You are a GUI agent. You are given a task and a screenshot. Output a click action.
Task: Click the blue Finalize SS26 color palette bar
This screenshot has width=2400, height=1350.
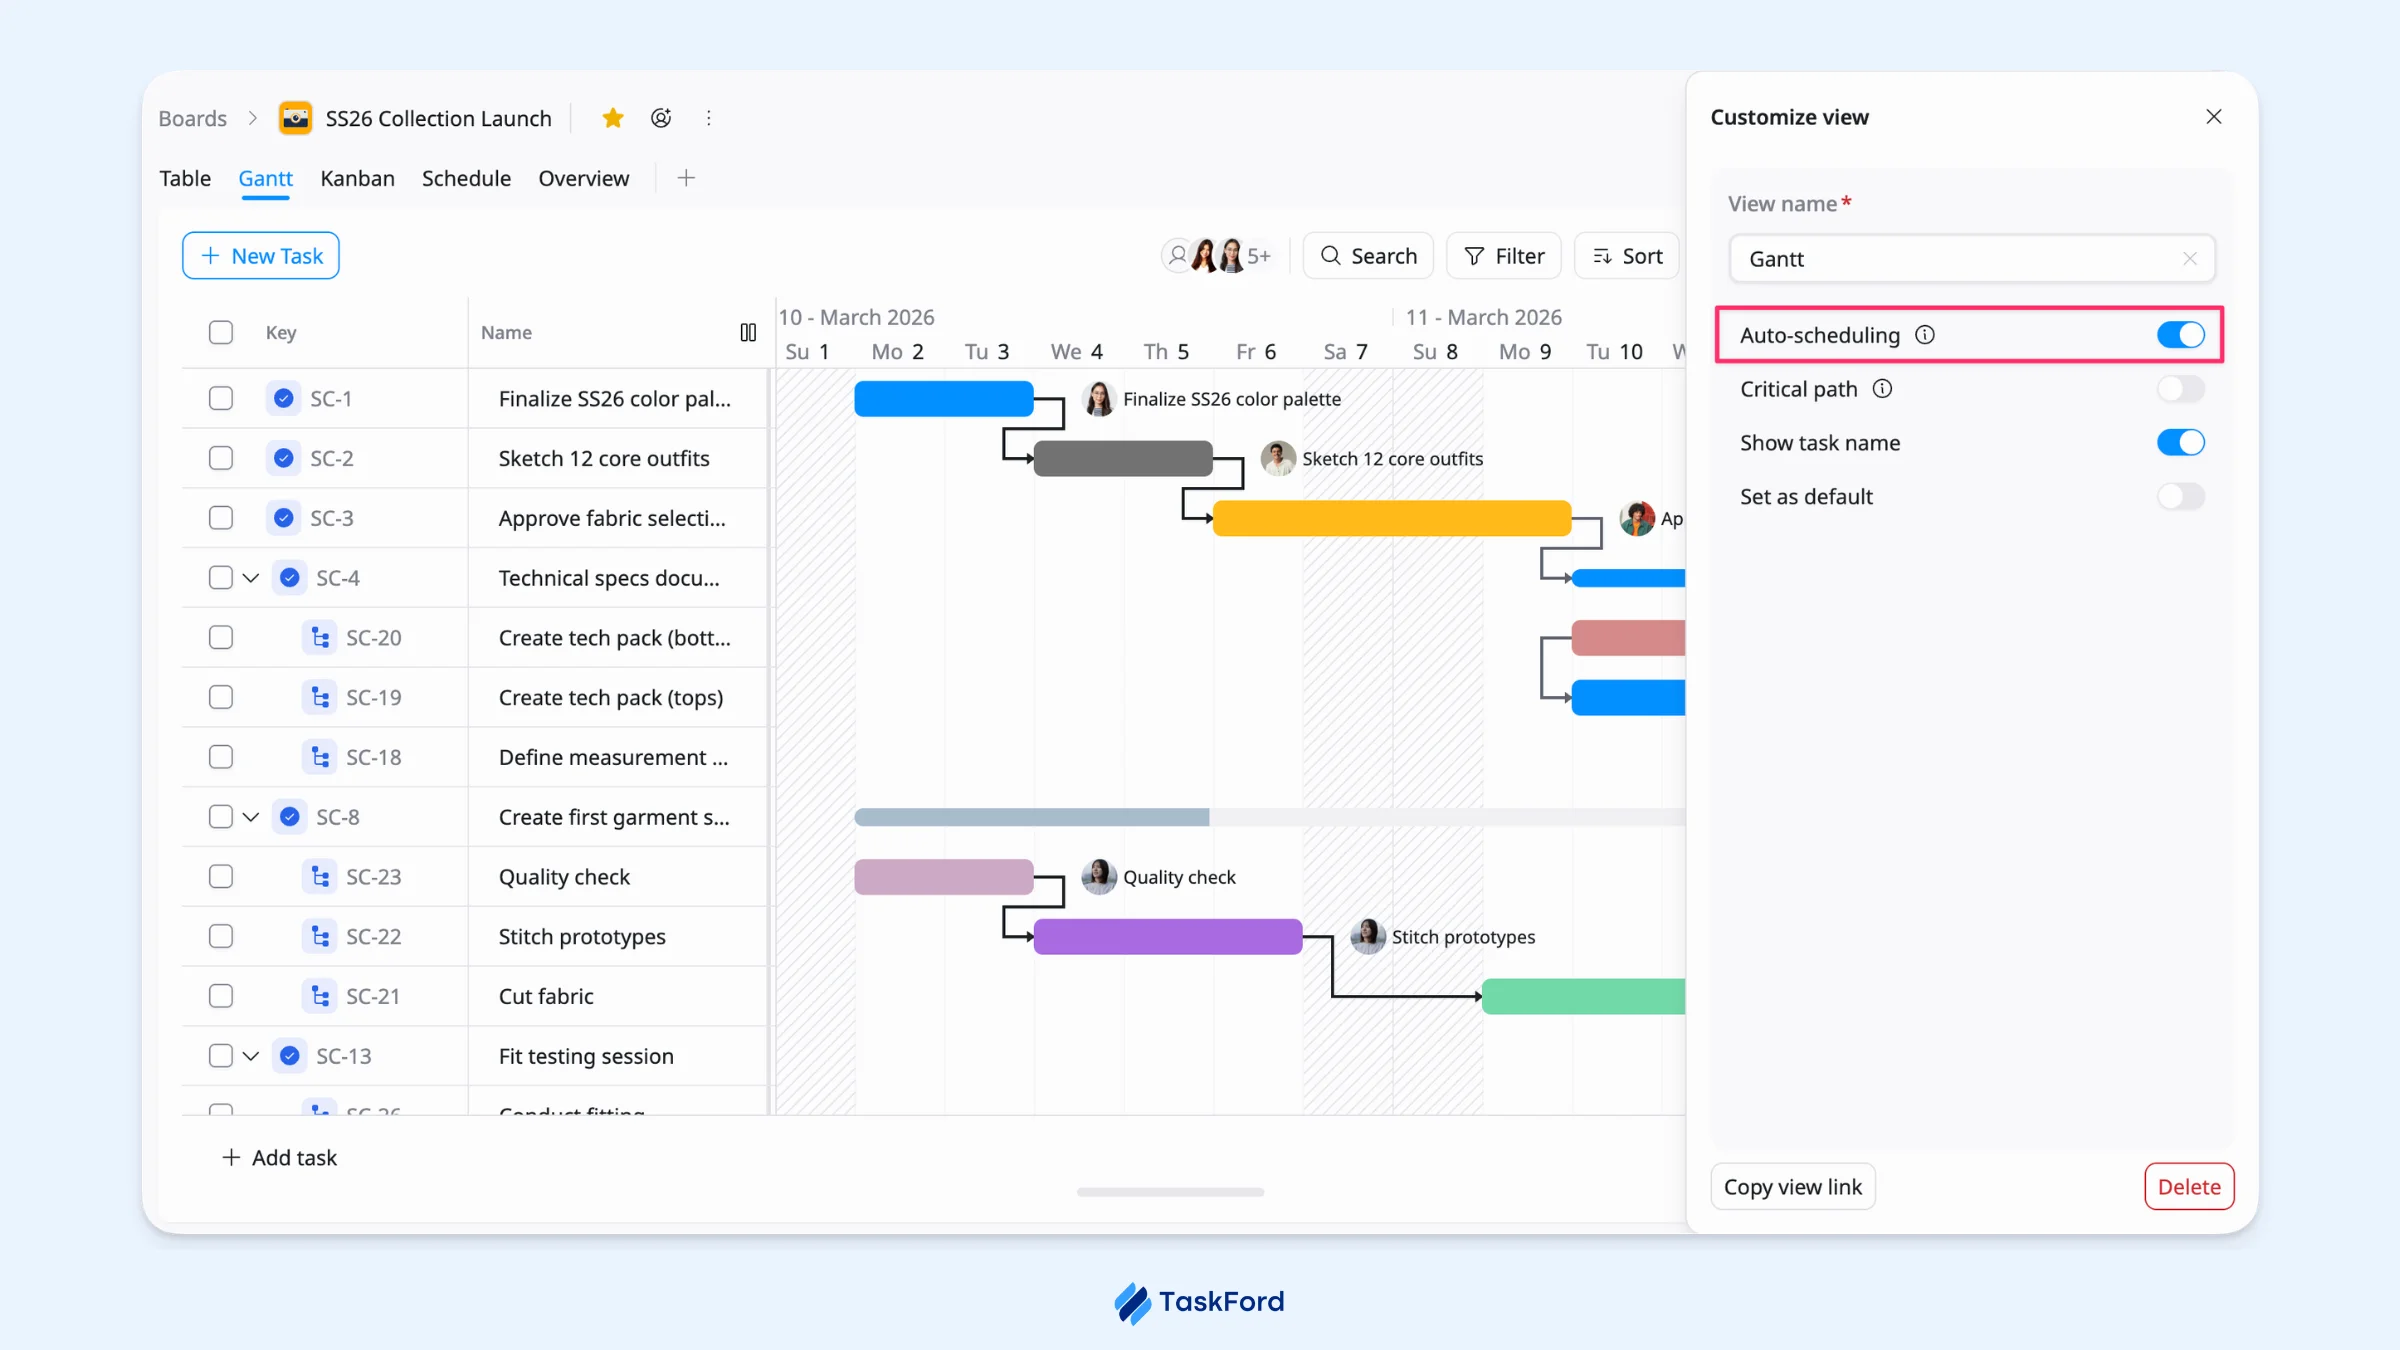tap(944, 398)
